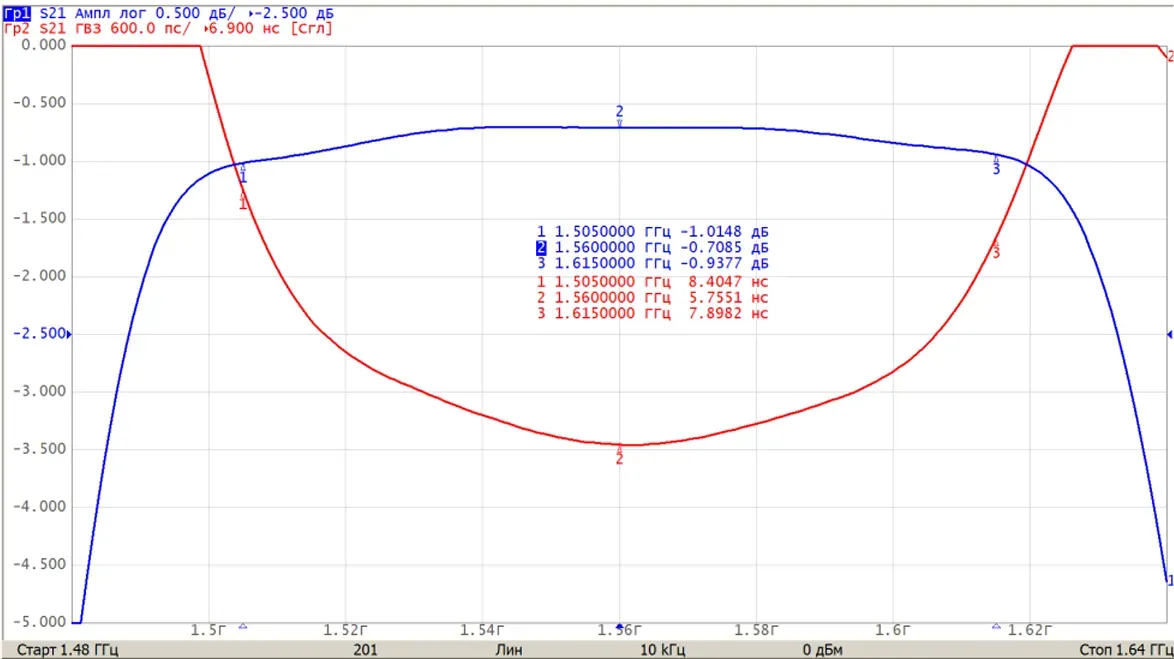Click the 6.900 нс reference value

[x=244, y=28]
